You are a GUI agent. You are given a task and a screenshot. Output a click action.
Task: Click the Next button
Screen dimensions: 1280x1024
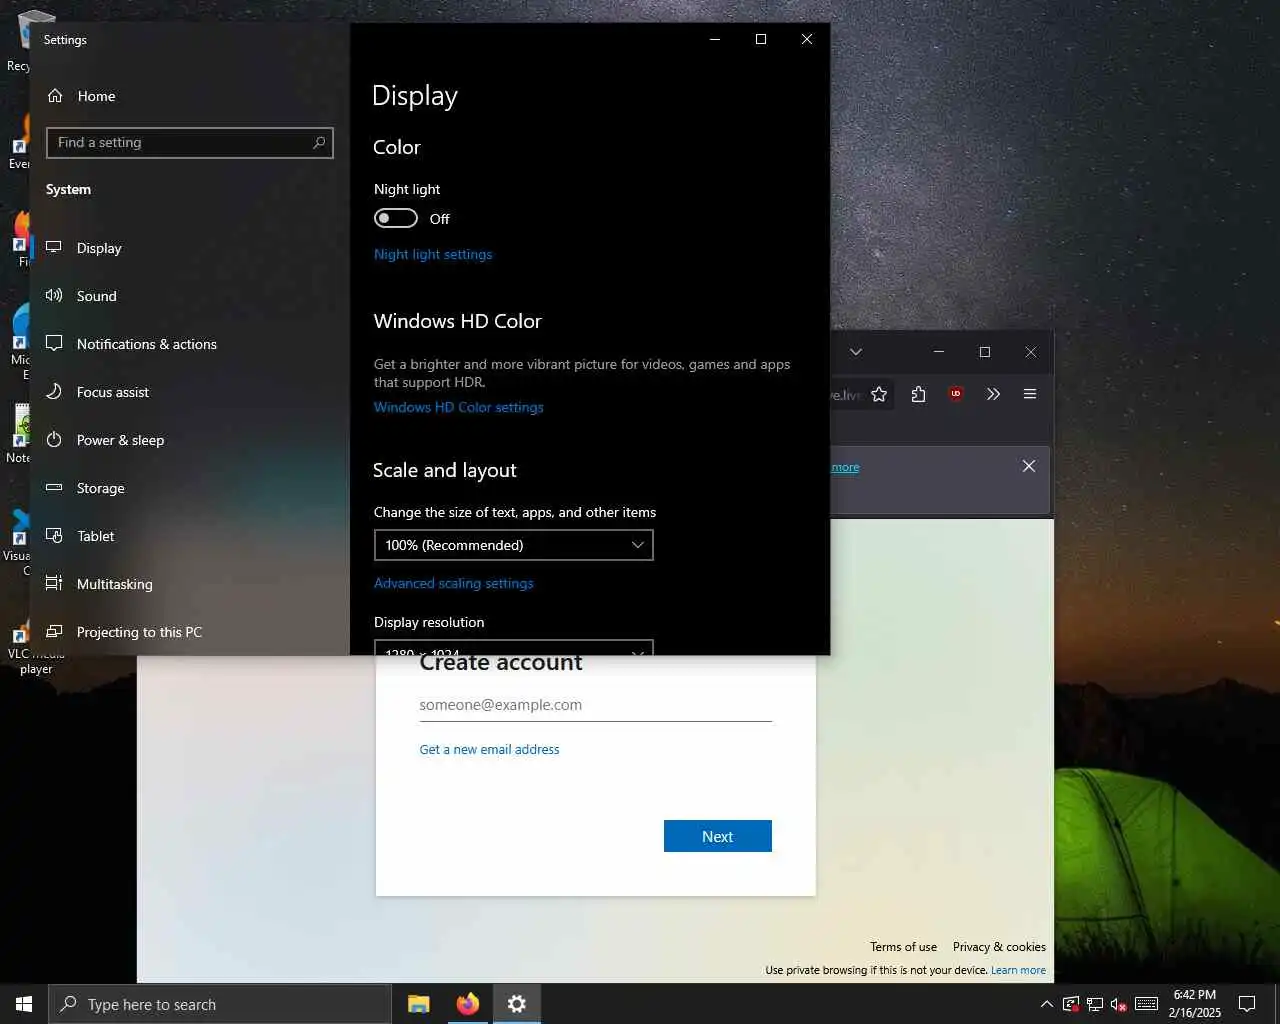pyautogui.click(x=718, y=836)
